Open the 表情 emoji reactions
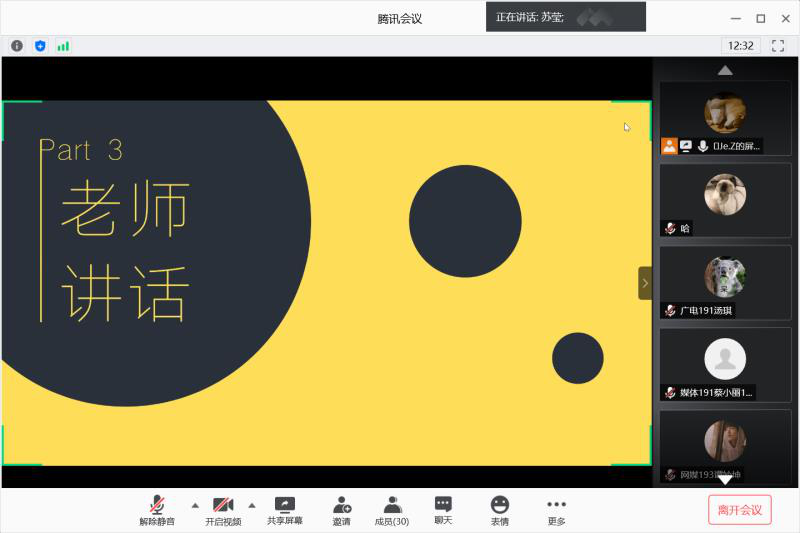 (x=499, y=510)
